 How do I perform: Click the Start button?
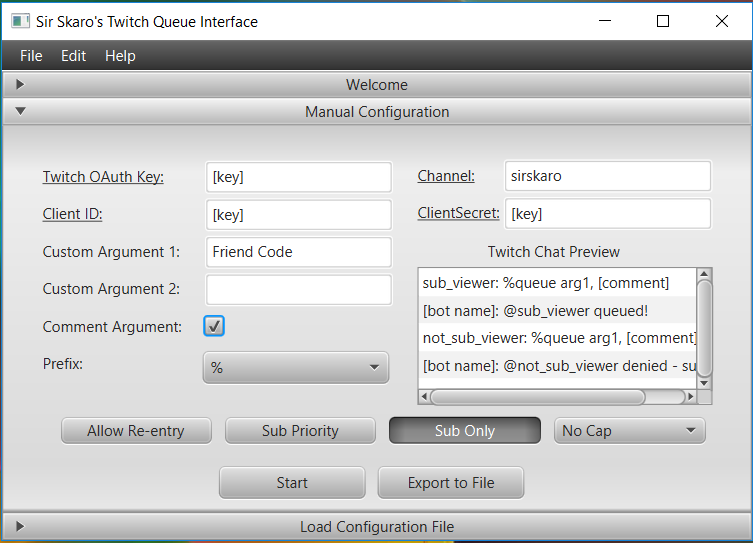click(292, 483)
